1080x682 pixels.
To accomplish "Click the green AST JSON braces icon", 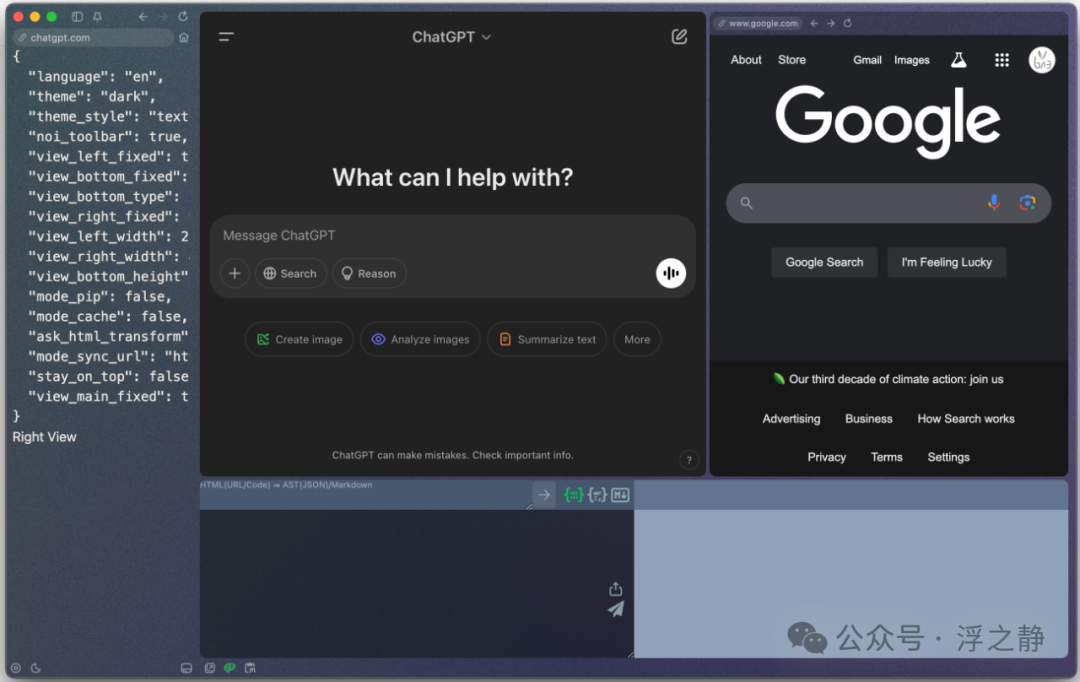I will [574, 495].
